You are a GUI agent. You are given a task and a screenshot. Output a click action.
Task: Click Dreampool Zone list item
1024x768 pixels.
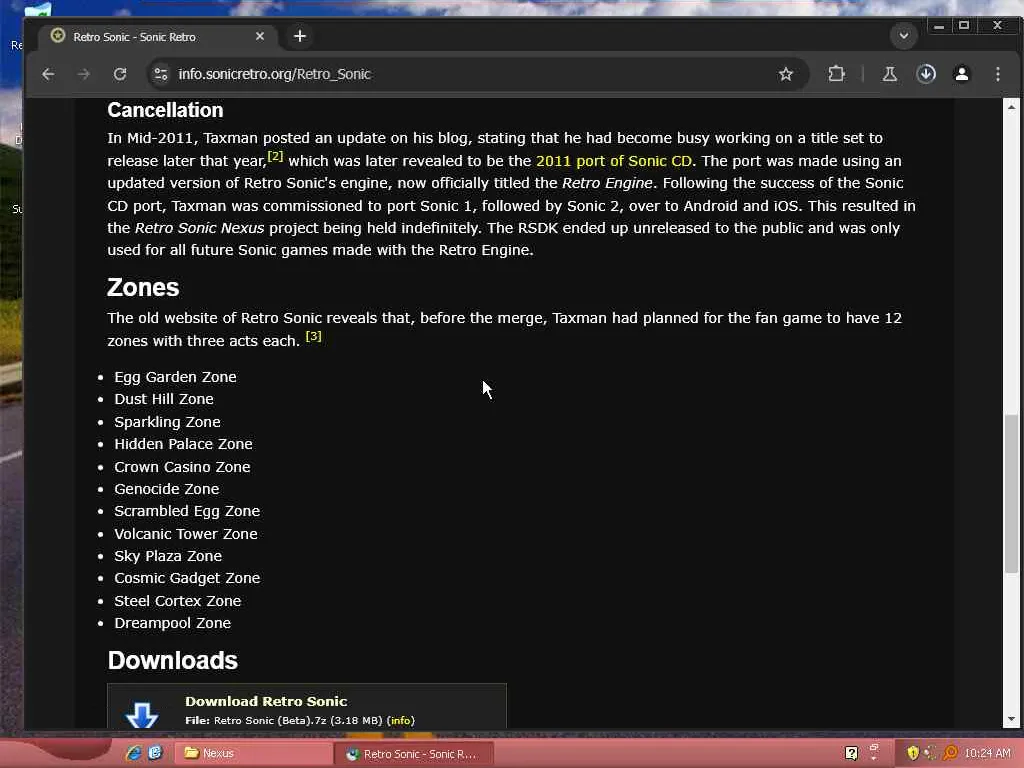pyautogui.click(x=172, y=623)
